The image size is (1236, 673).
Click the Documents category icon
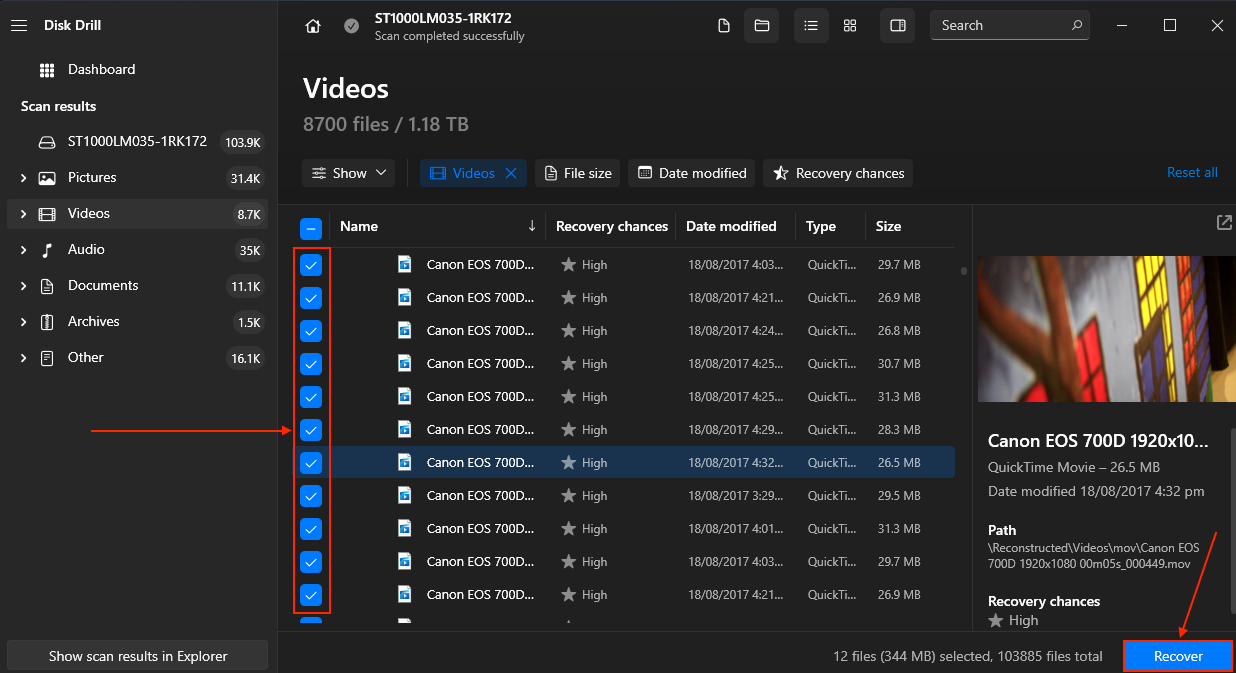(47, 286)
